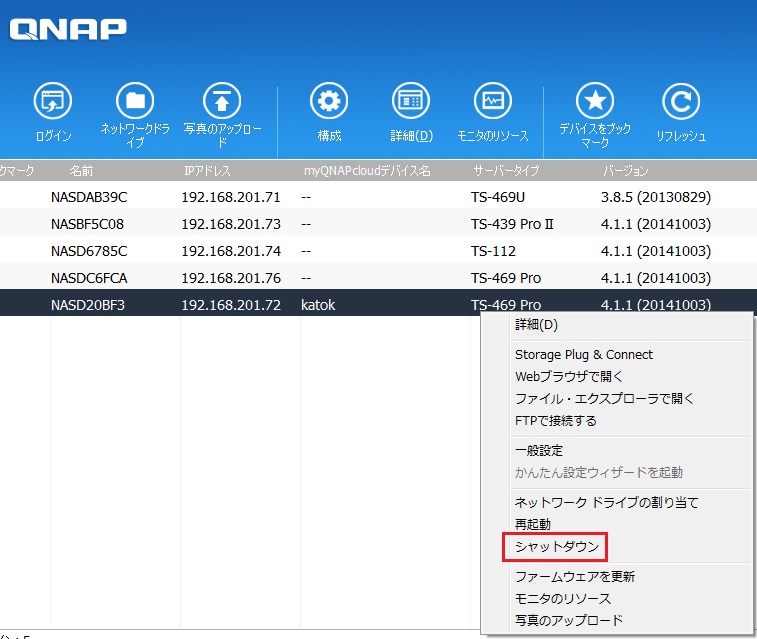Open 一般設定 from the context menu

[x=539, y=451]
